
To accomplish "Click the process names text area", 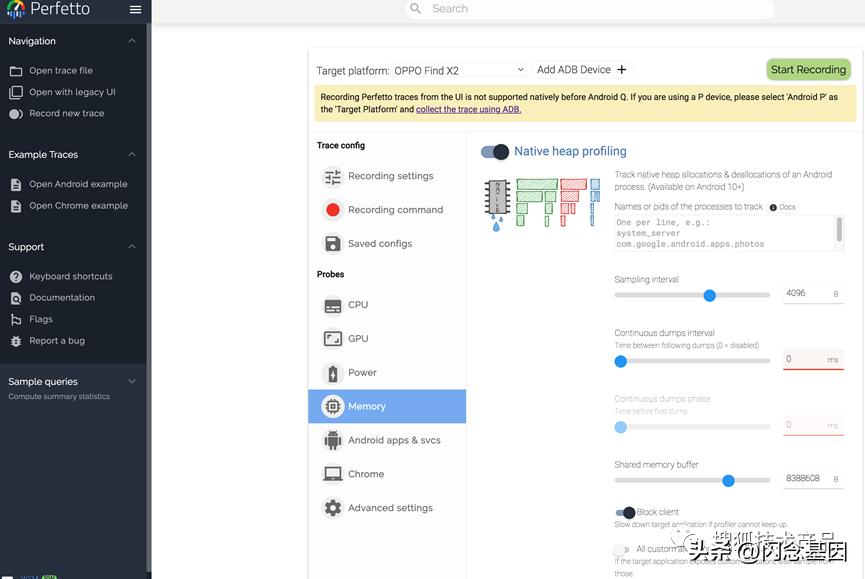I will tap(729, 233).
